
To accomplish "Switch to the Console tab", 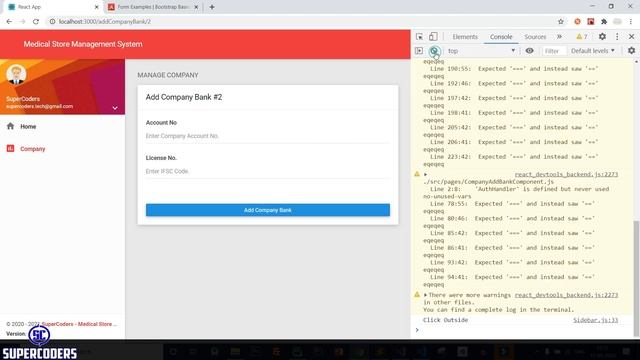I will pyautogui.click(x=501, y=37).
